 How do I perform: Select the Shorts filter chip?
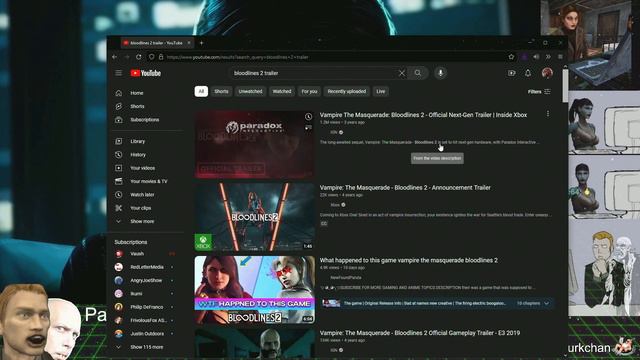point(221,91)
